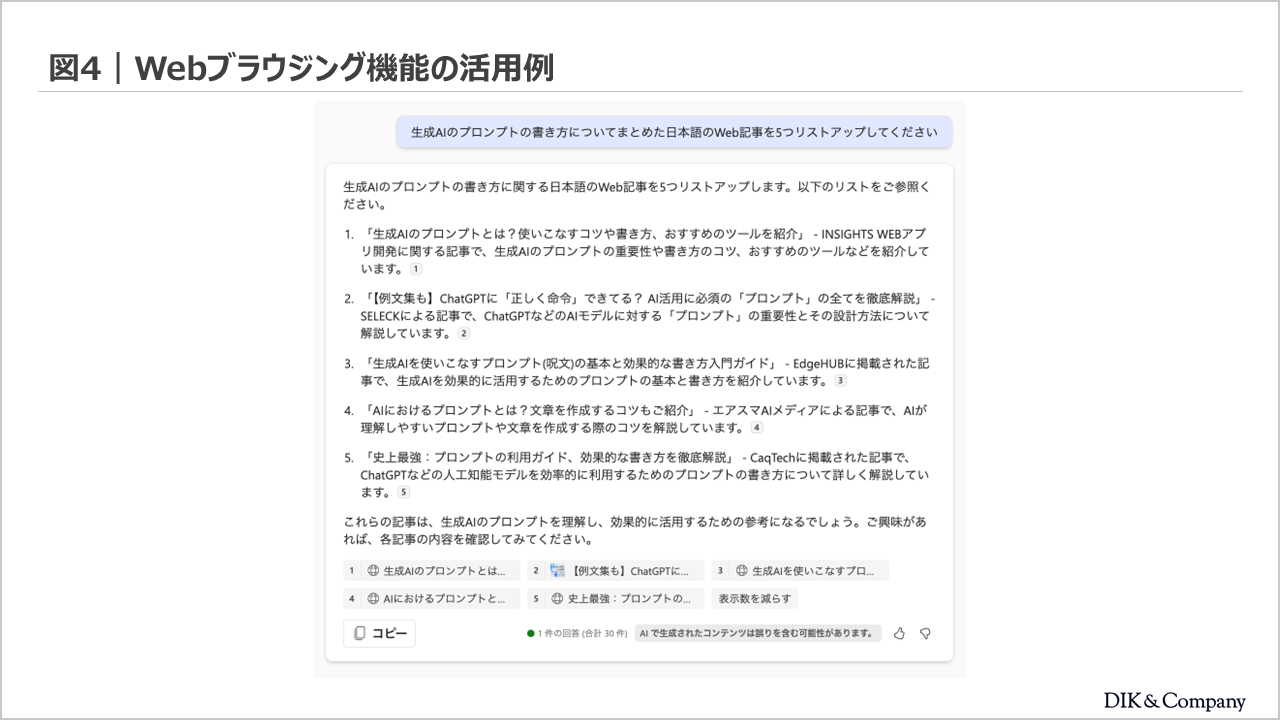Click footnote marker 2 after SELECK entry
Image resolution: width=1280 pixels, height=720 pixels.
click(x=463, y=333)
